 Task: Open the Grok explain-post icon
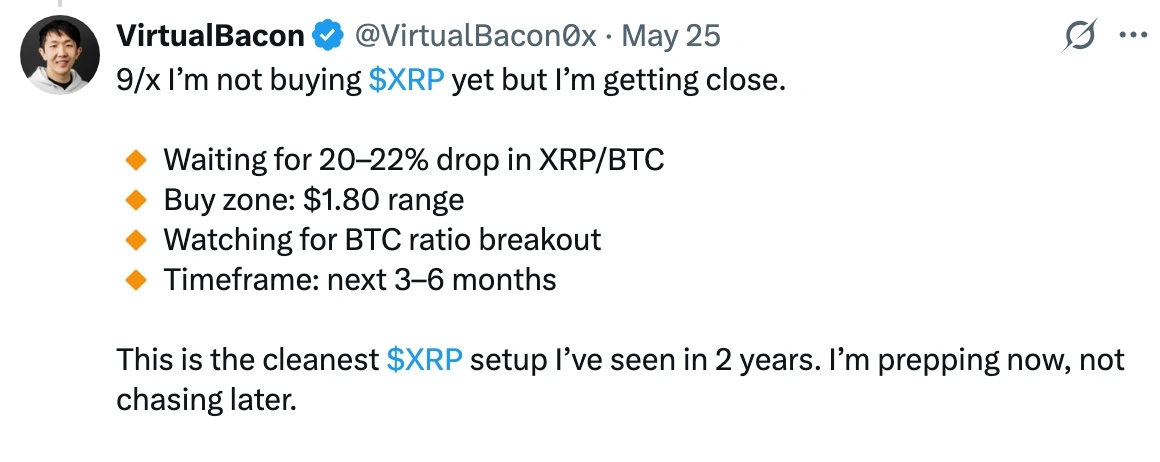click(x=1079, y=35)
